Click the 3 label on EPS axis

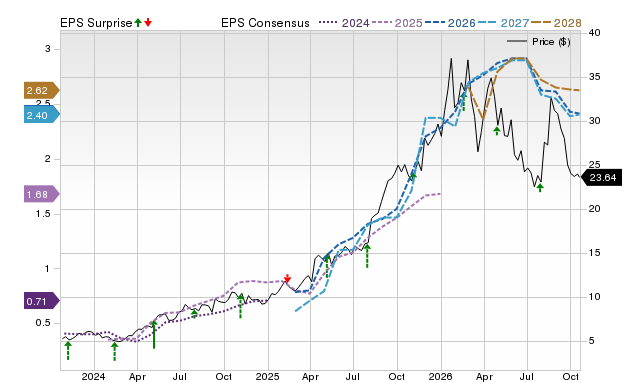coord(48,49)
